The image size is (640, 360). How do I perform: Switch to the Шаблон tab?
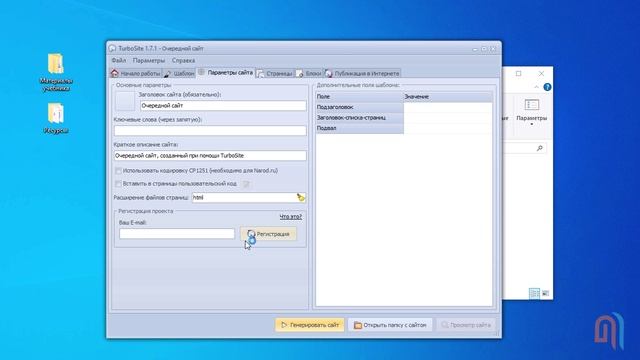(179, 73)
